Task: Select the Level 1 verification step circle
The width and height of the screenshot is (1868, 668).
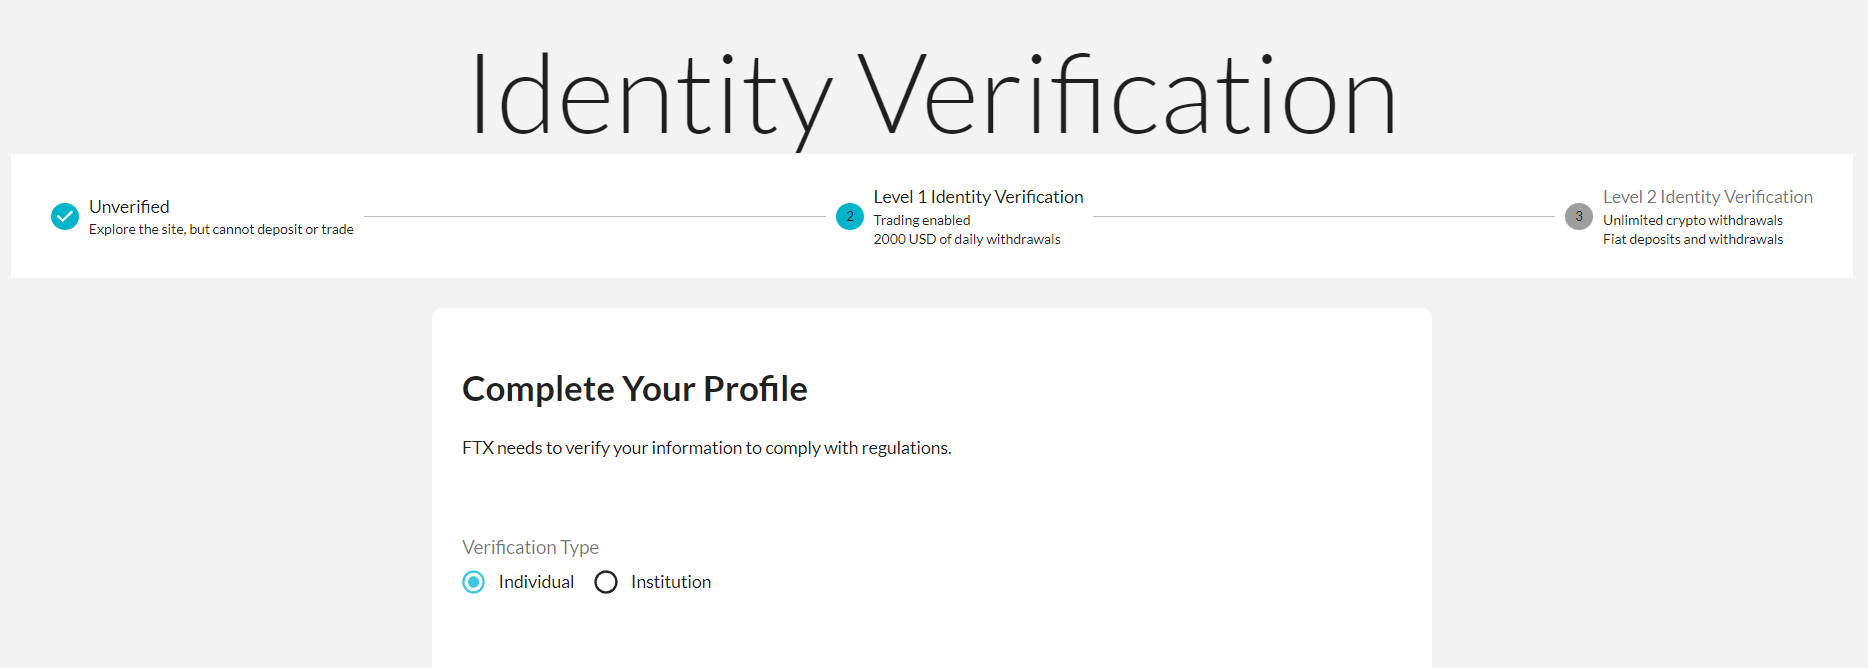Action: pos(849,216)
